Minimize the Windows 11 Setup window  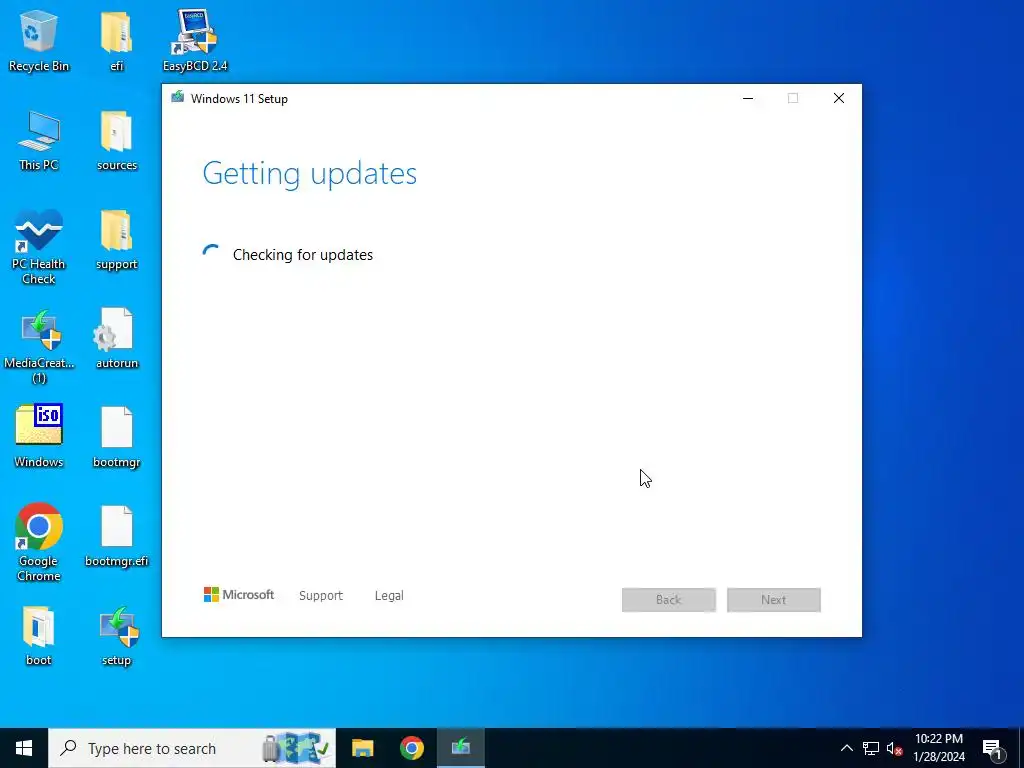pos(748,98)
